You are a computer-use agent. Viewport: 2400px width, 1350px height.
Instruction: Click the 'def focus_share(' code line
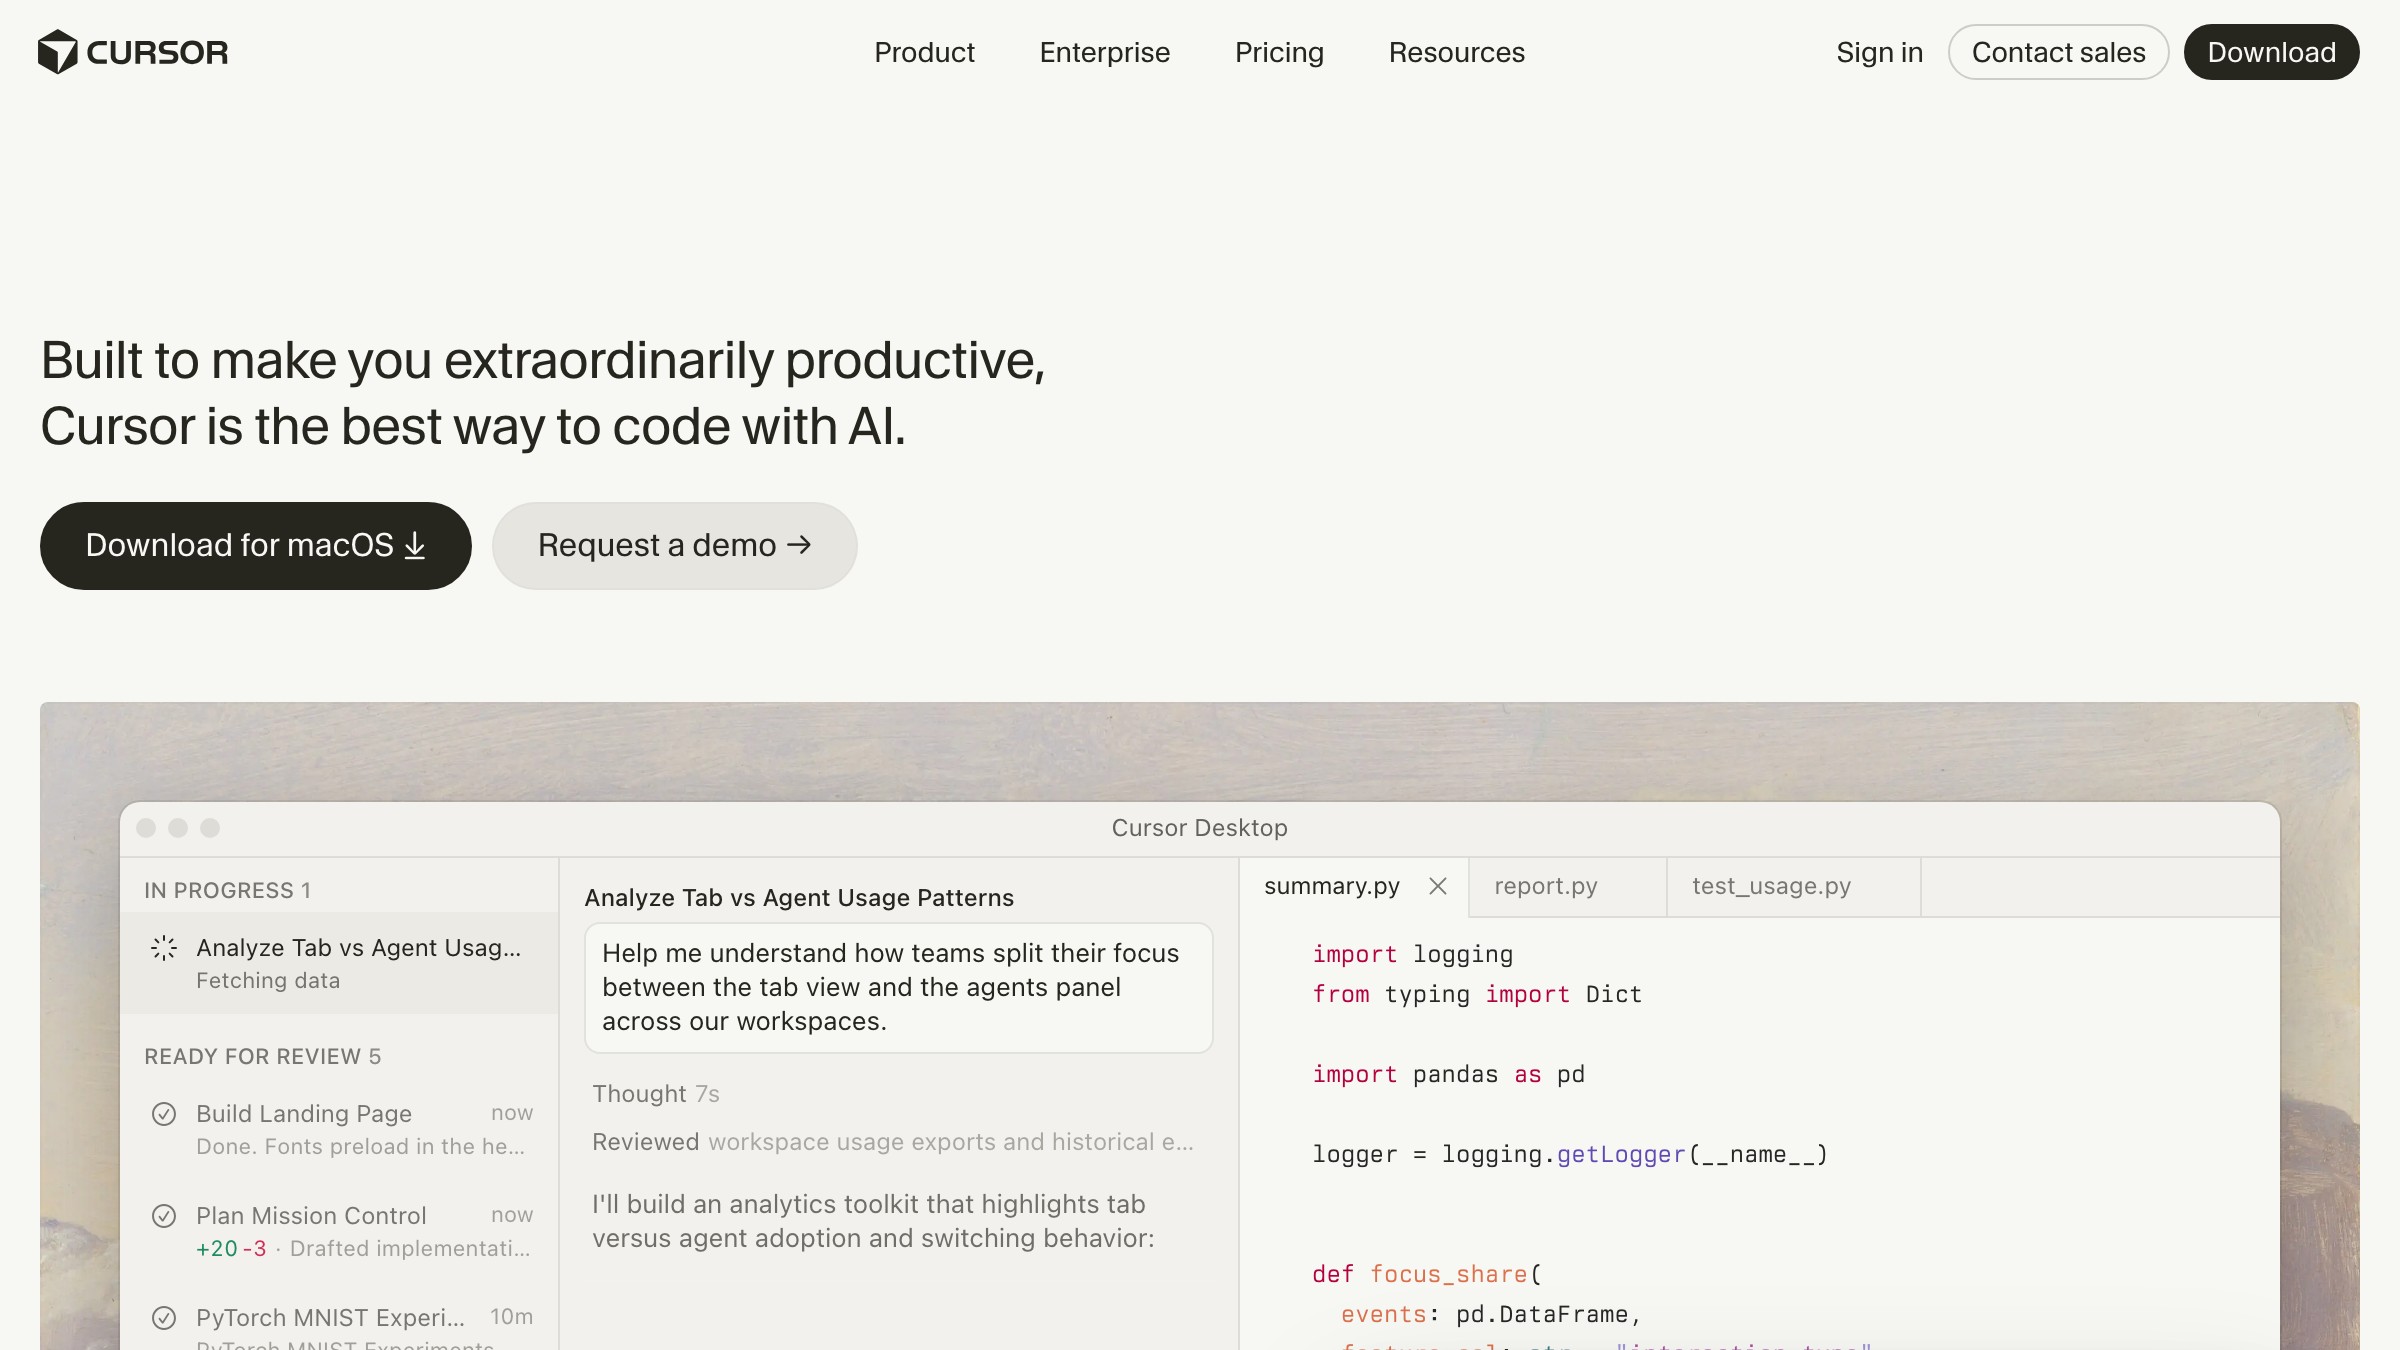(x=1427, y=1274)
